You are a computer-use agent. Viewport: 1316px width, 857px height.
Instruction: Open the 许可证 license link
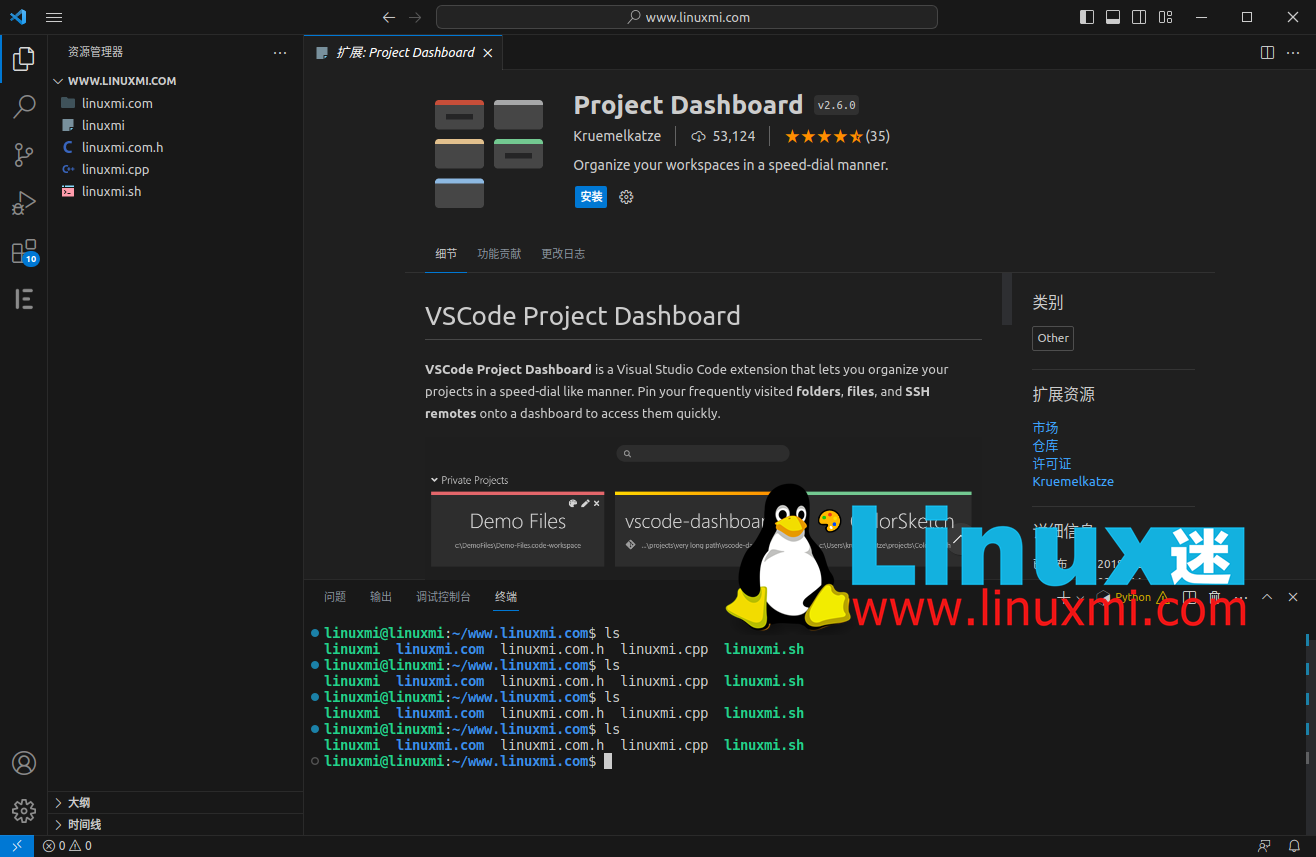[x=1052, y=464]
